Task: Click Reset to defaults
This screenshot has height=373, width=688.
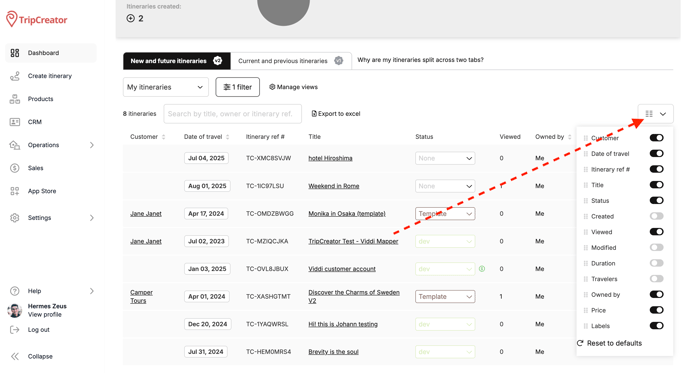Action: [609, 343]
